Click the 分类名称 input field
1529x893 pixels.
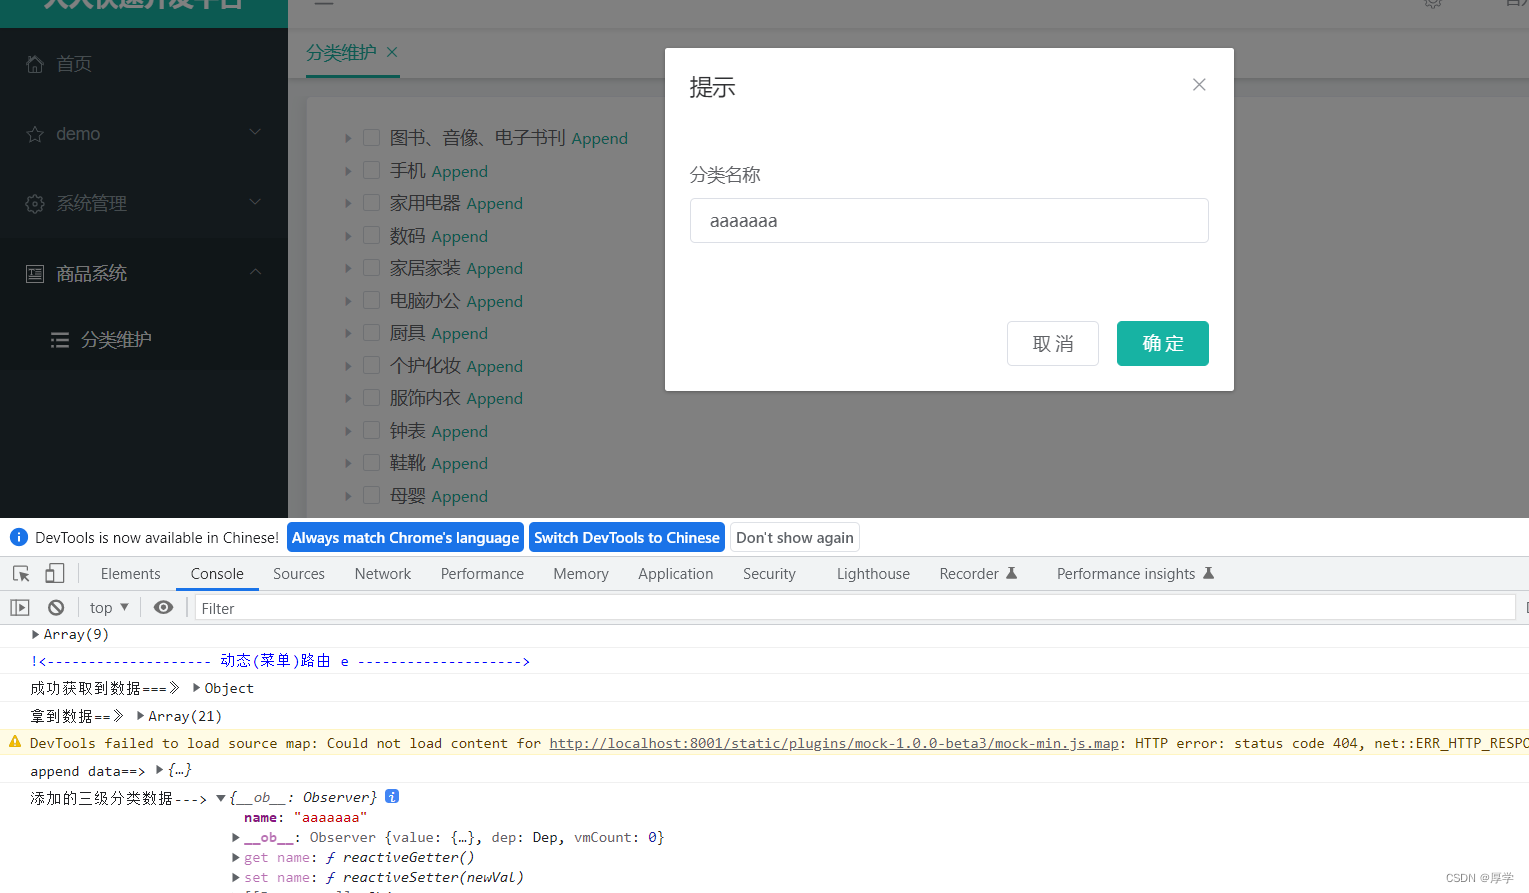pos(949,220)
